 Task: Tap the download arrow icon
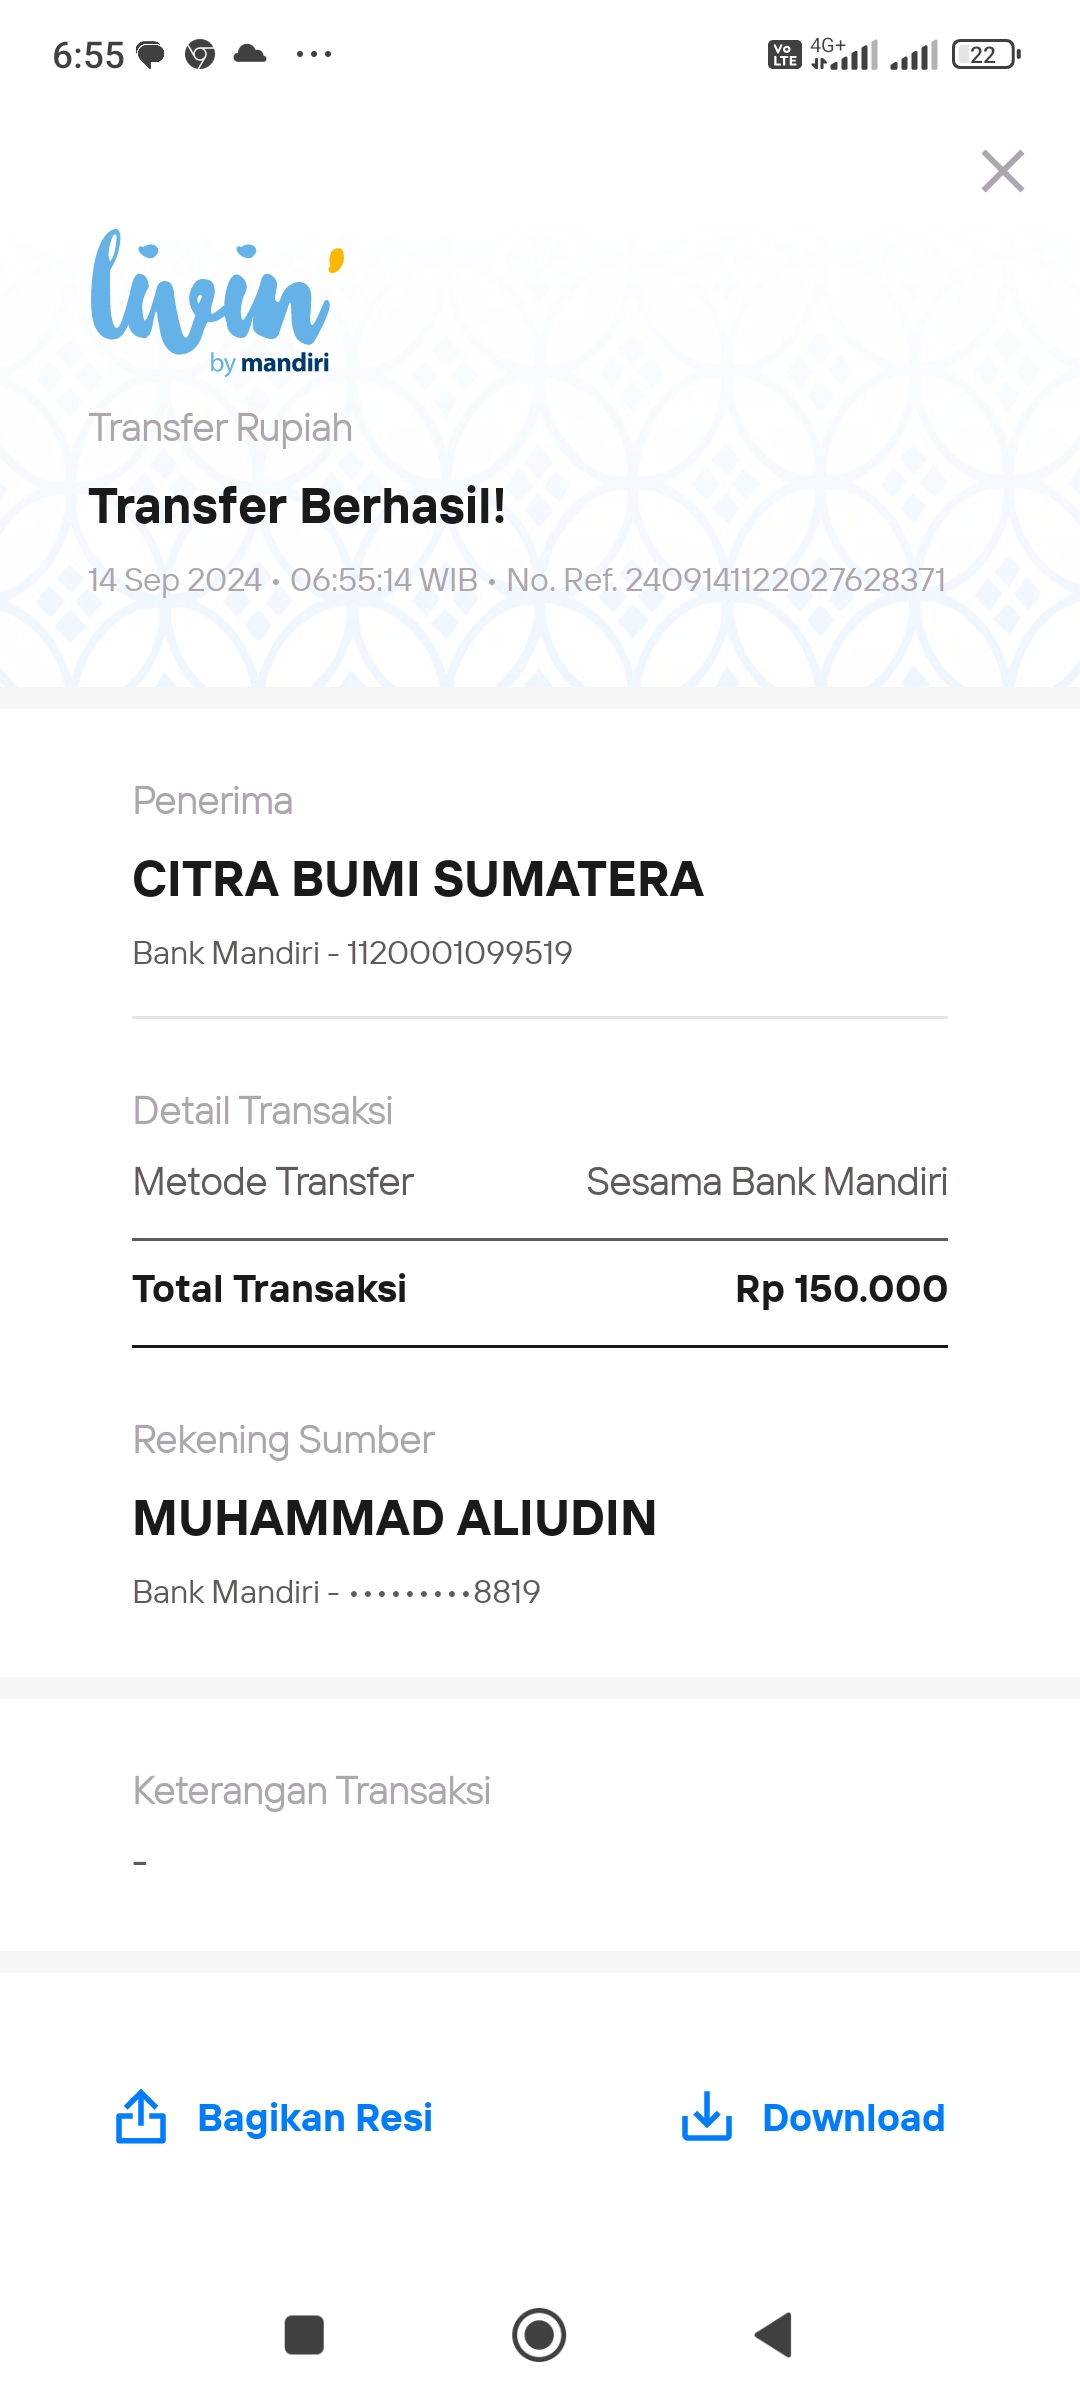pos(707,2117)
